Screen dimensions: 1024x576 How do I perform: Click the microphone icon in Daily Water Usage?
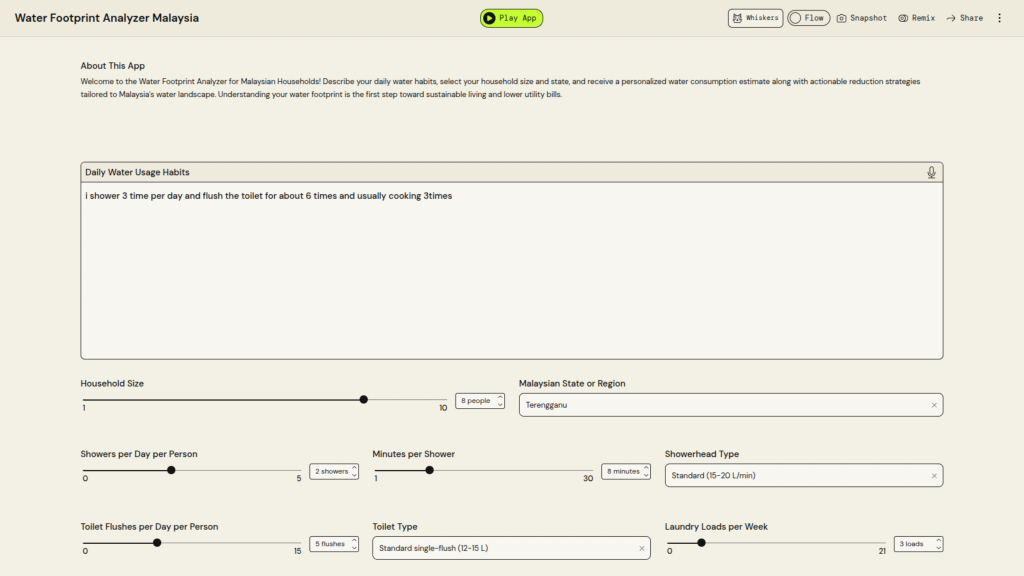tap(931, 173)
